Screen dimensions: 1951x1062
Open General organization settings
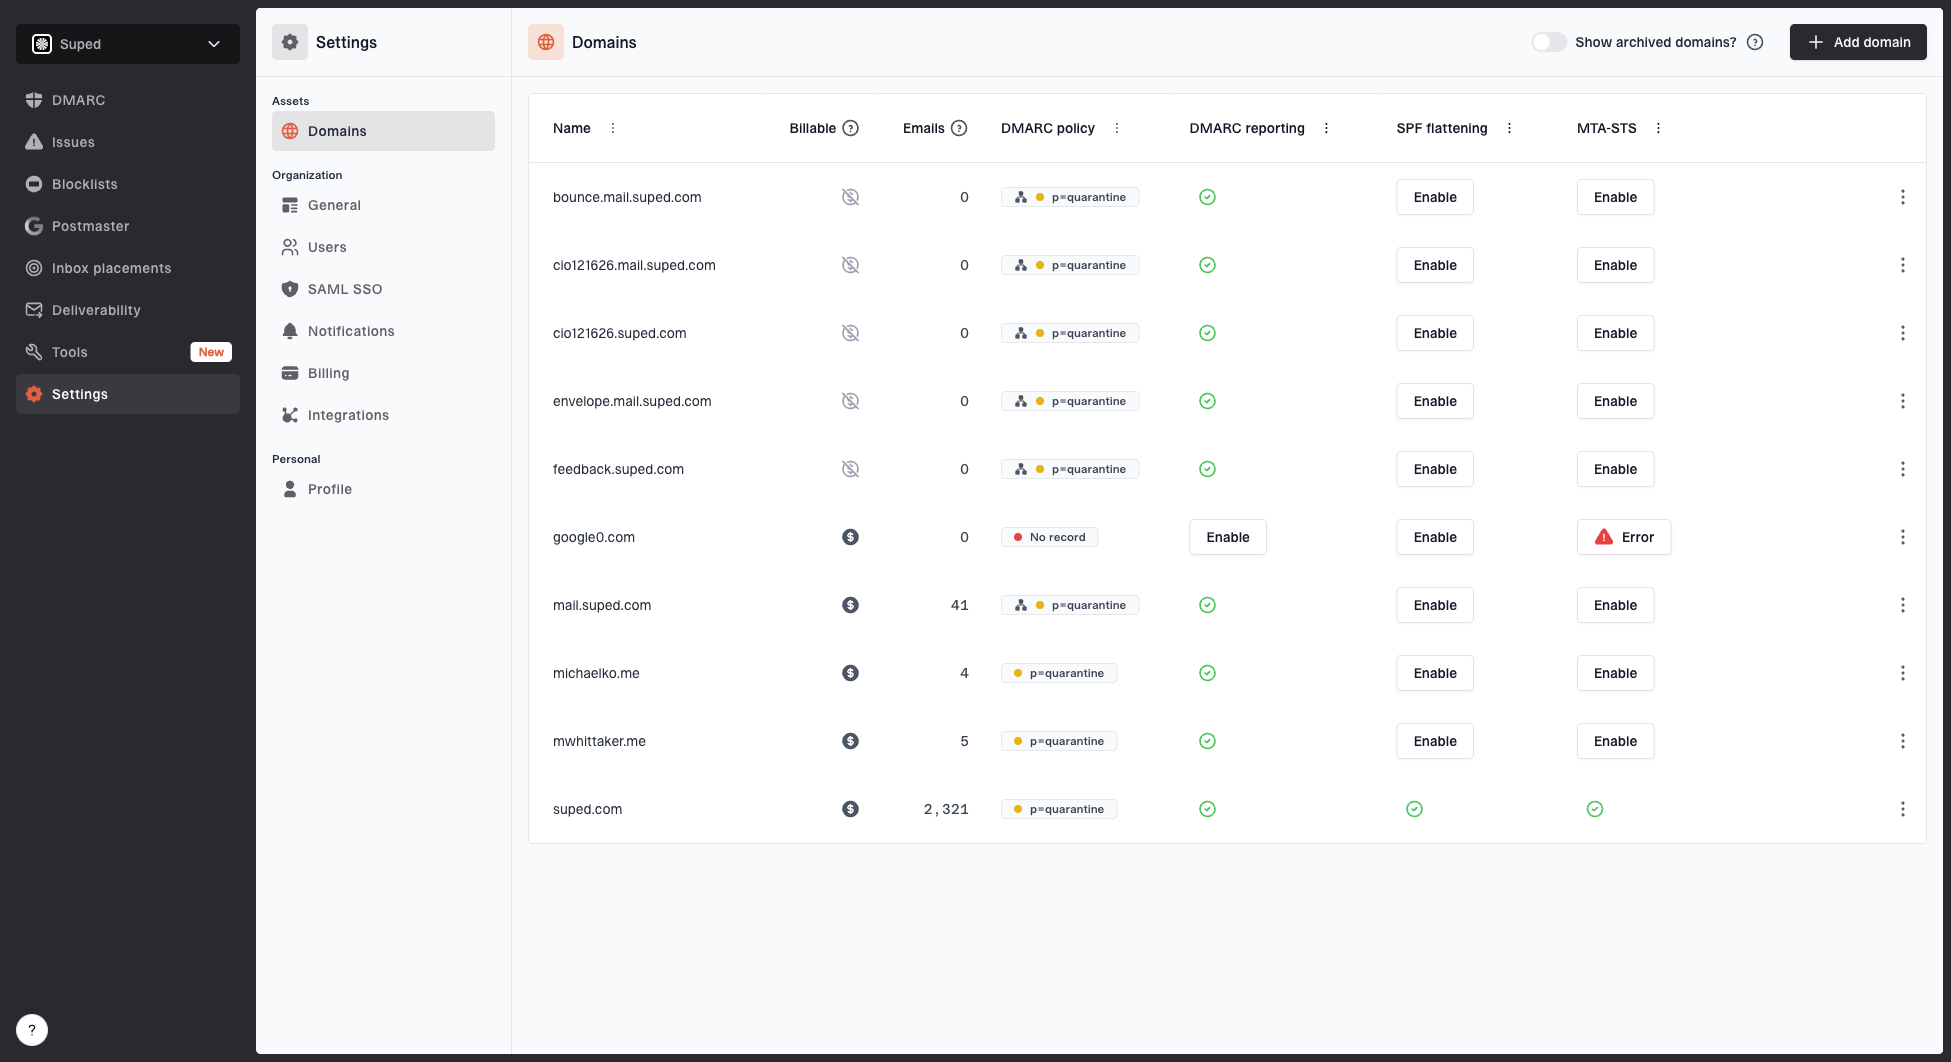tap(383, 205)
